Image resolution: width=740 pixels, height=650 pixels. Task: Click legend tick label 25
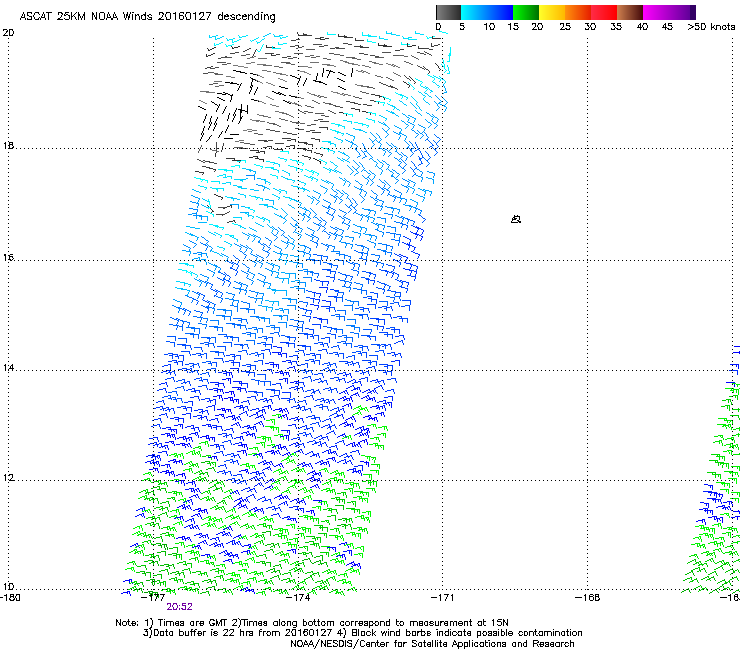pyautogui.click(x=565, y=27)
